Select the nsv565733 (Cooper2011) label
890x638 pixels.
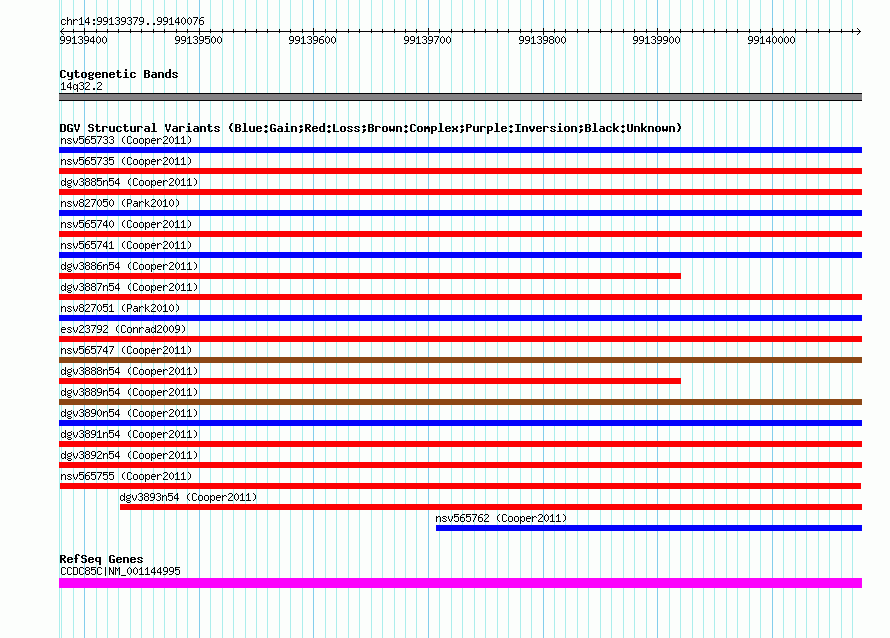click(126, 140)
